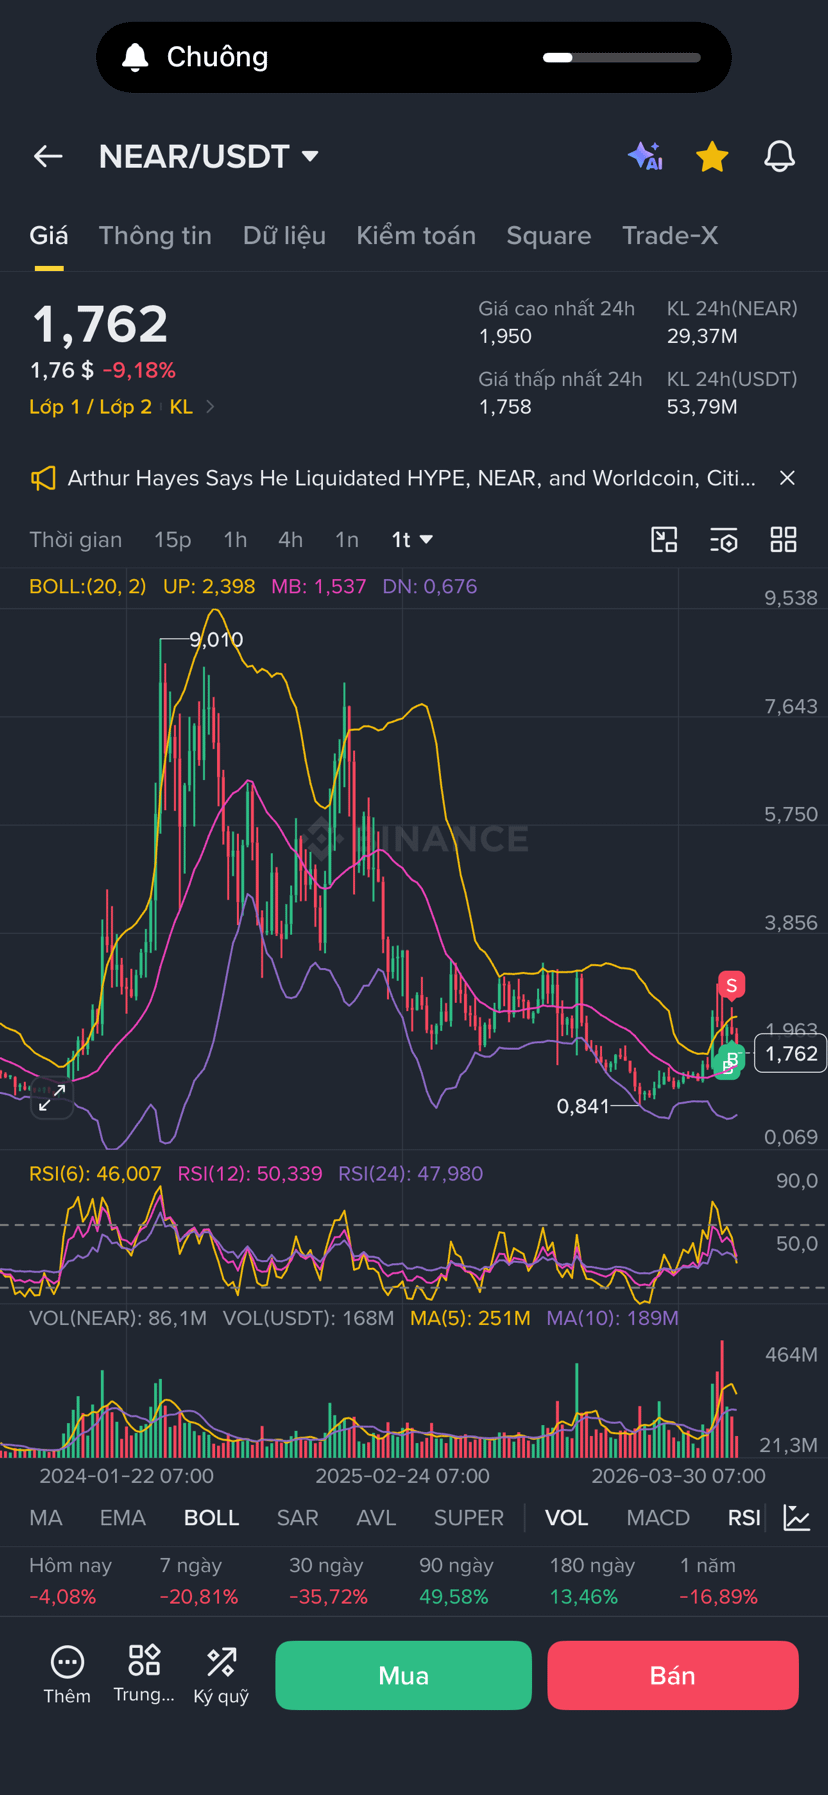Image resolution: width=828 pixels, height=1795 pixels.
Task: Open price alert bell icon
Action: tap(779, 156)
